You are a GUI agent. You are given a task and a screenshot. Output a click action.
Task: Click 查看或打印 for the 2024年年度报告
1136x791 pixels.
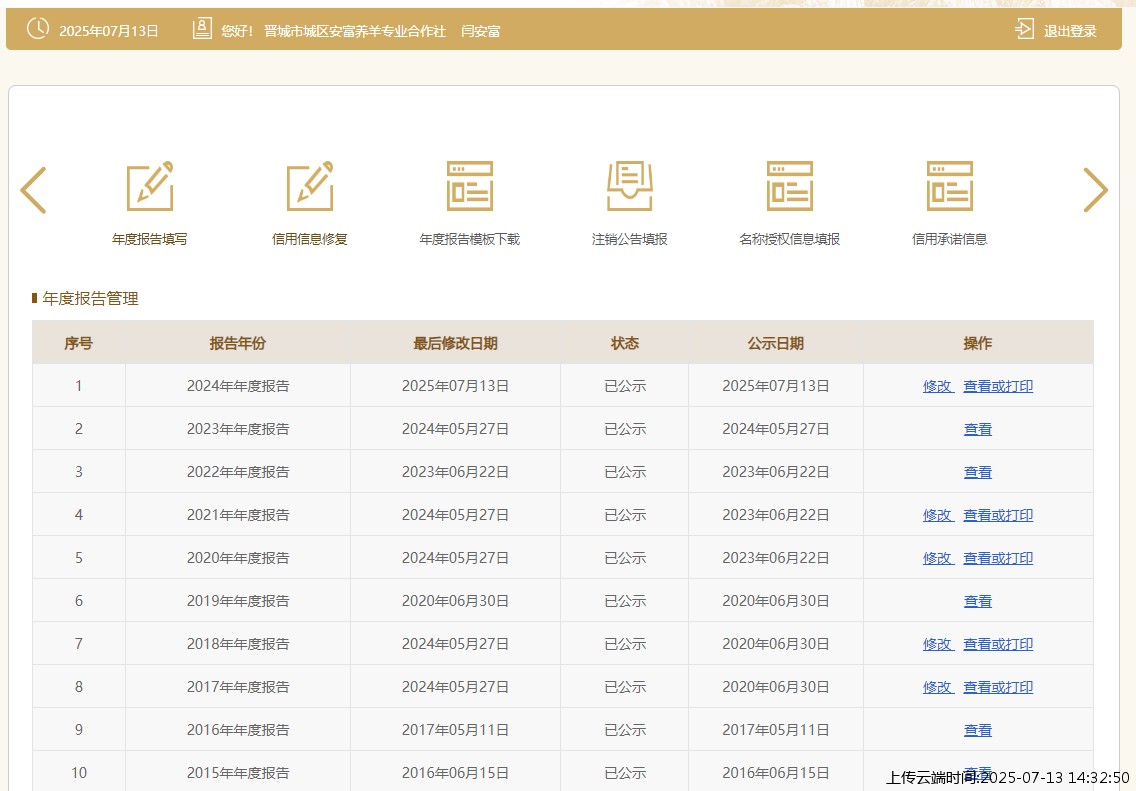tap(998, 386)
